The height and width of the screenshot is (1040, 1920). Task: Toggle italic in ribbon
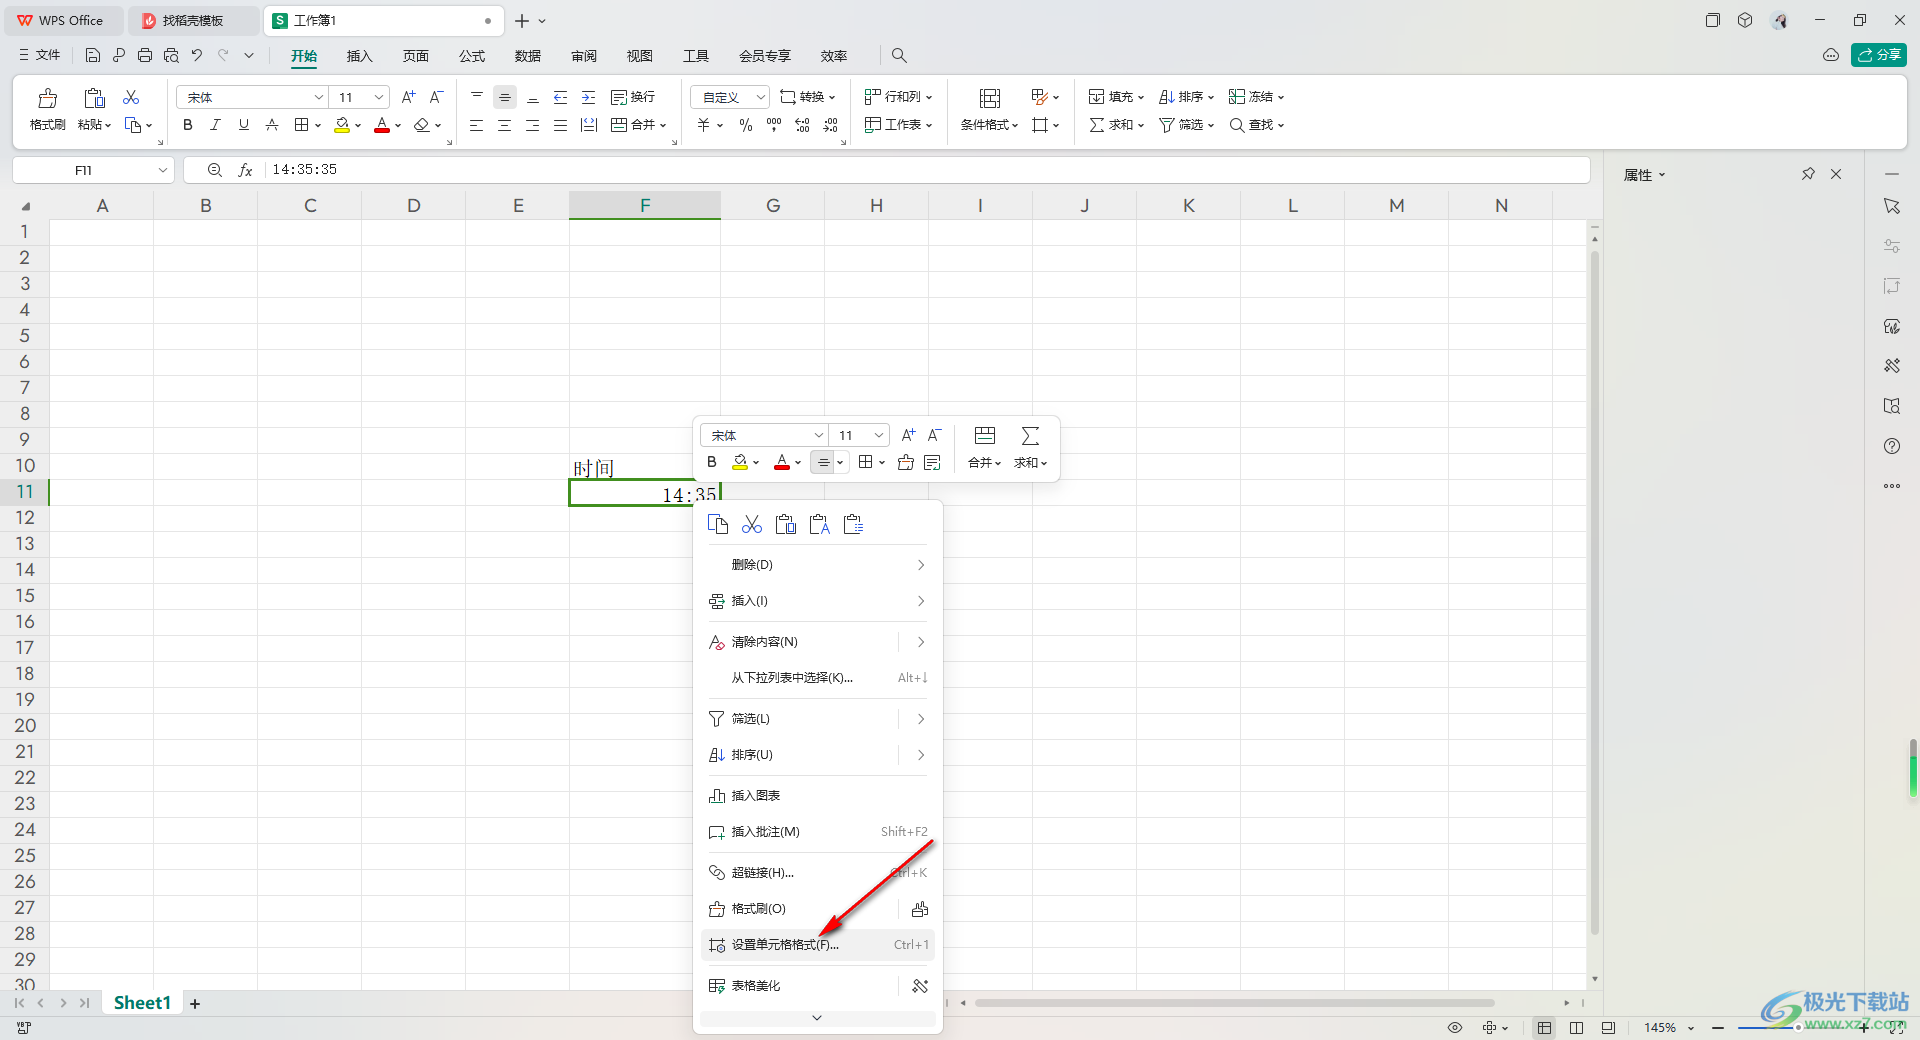pos(215,125)
